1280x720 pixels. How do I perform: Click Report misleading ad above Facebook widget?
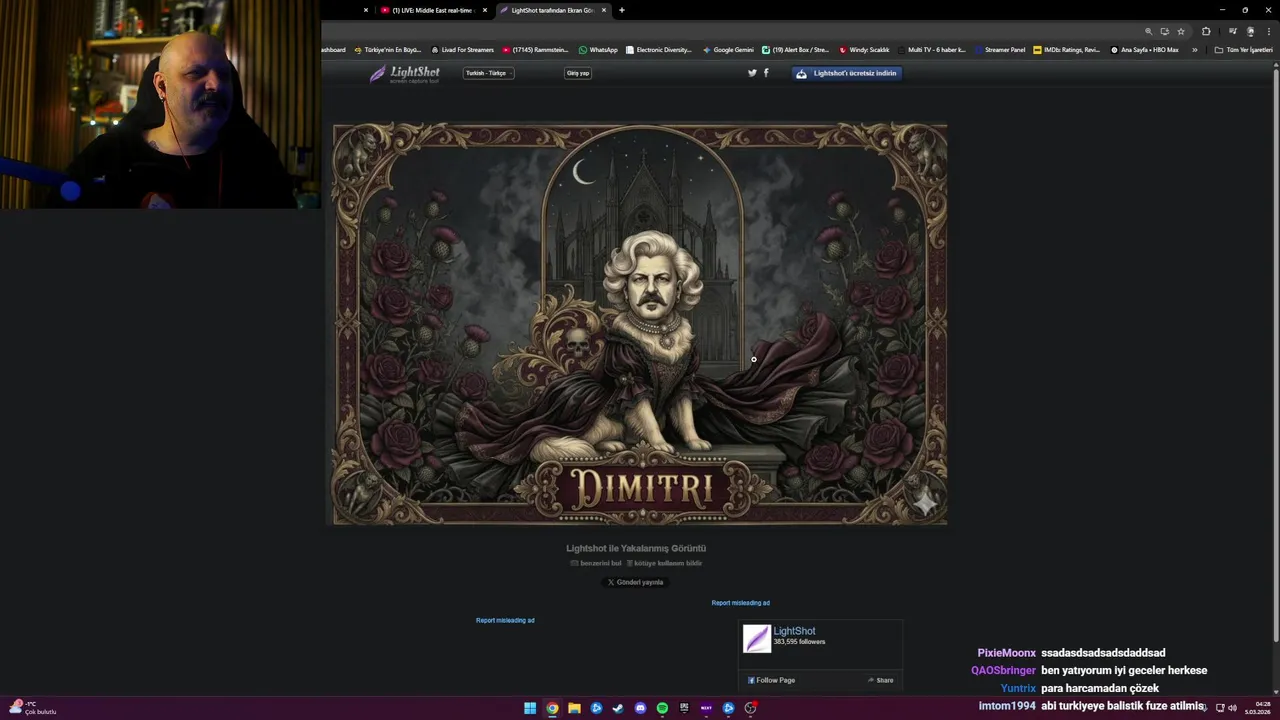(x=741, y=603)
